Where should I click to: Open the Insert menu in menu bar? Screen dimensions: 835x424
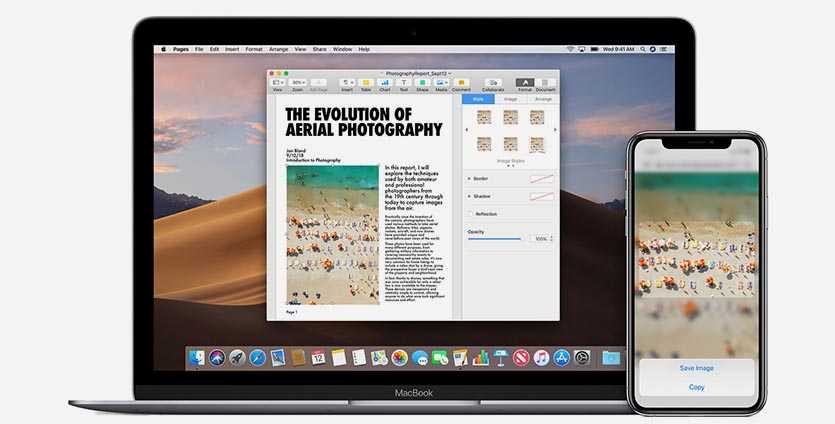coord(232,49)
